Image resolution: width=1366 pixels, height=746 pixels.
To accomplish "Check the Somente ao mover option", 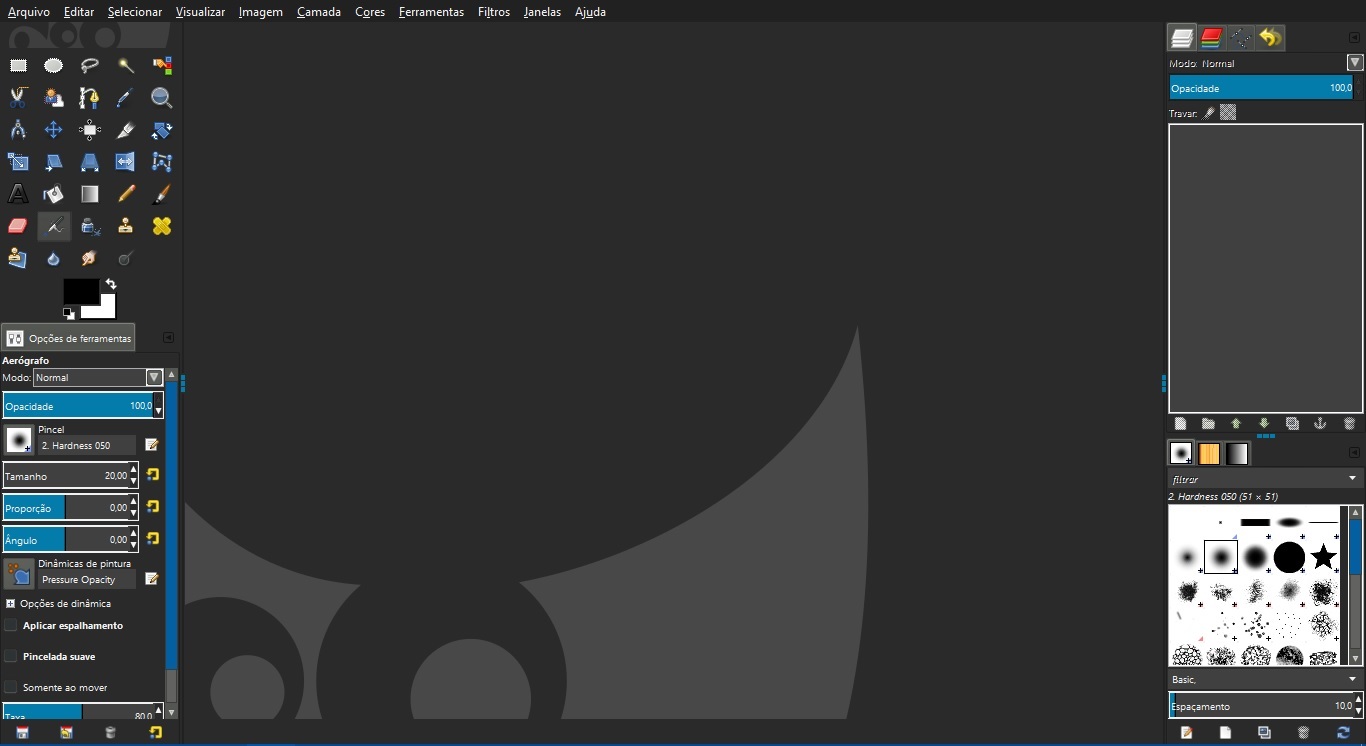I will pos(11,688).
